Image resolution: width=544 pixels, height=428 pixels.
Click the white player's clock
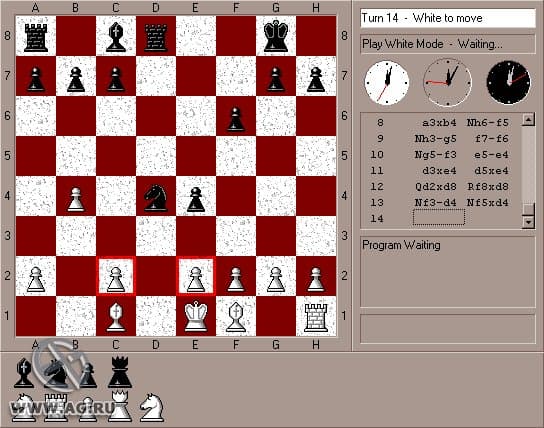tap(386, 83)
